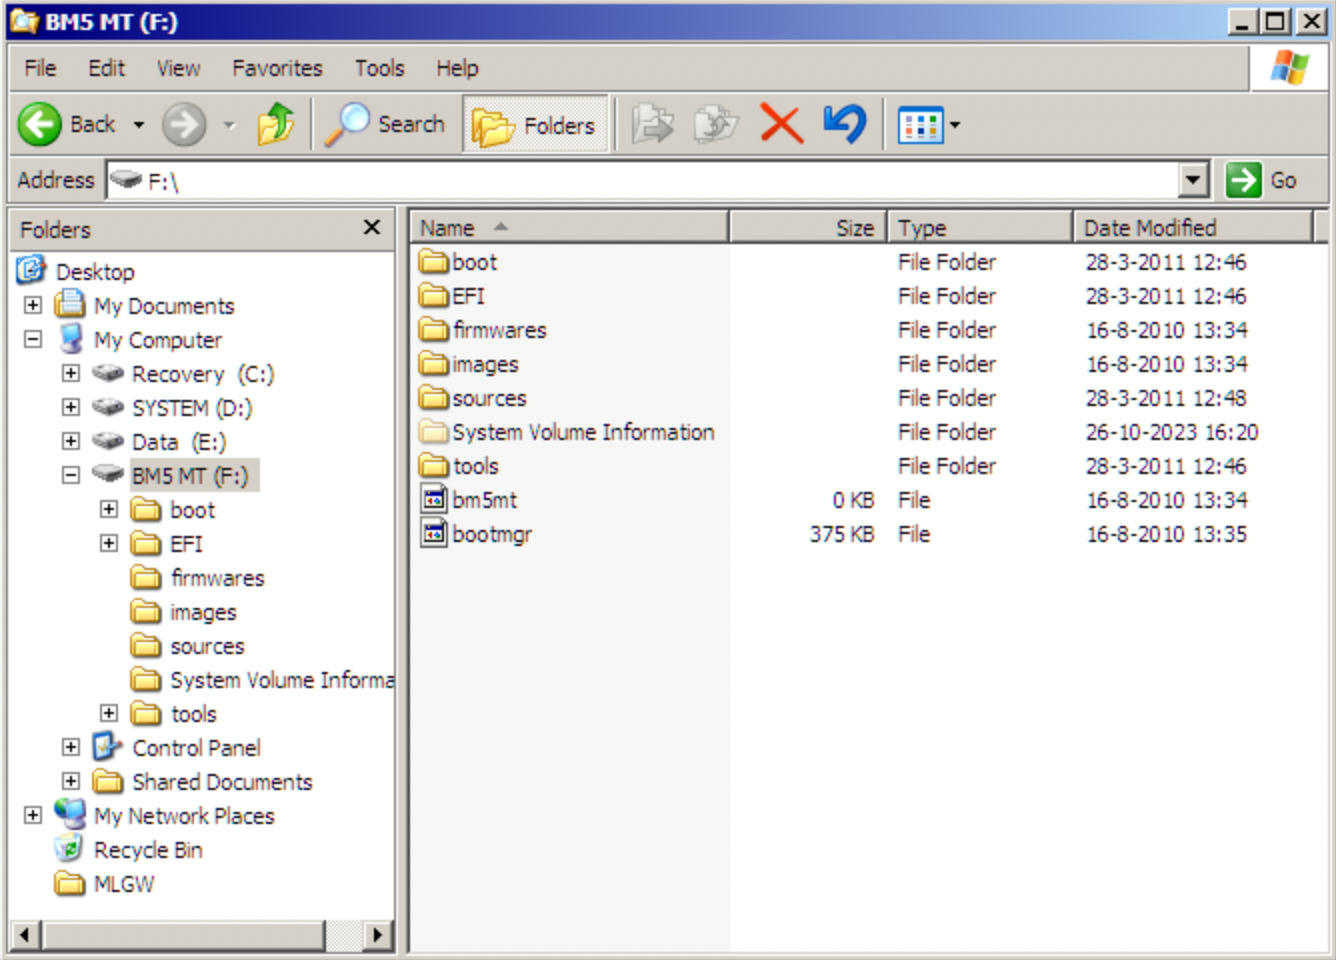Select the Recycle Bin icon

point(69,849)
